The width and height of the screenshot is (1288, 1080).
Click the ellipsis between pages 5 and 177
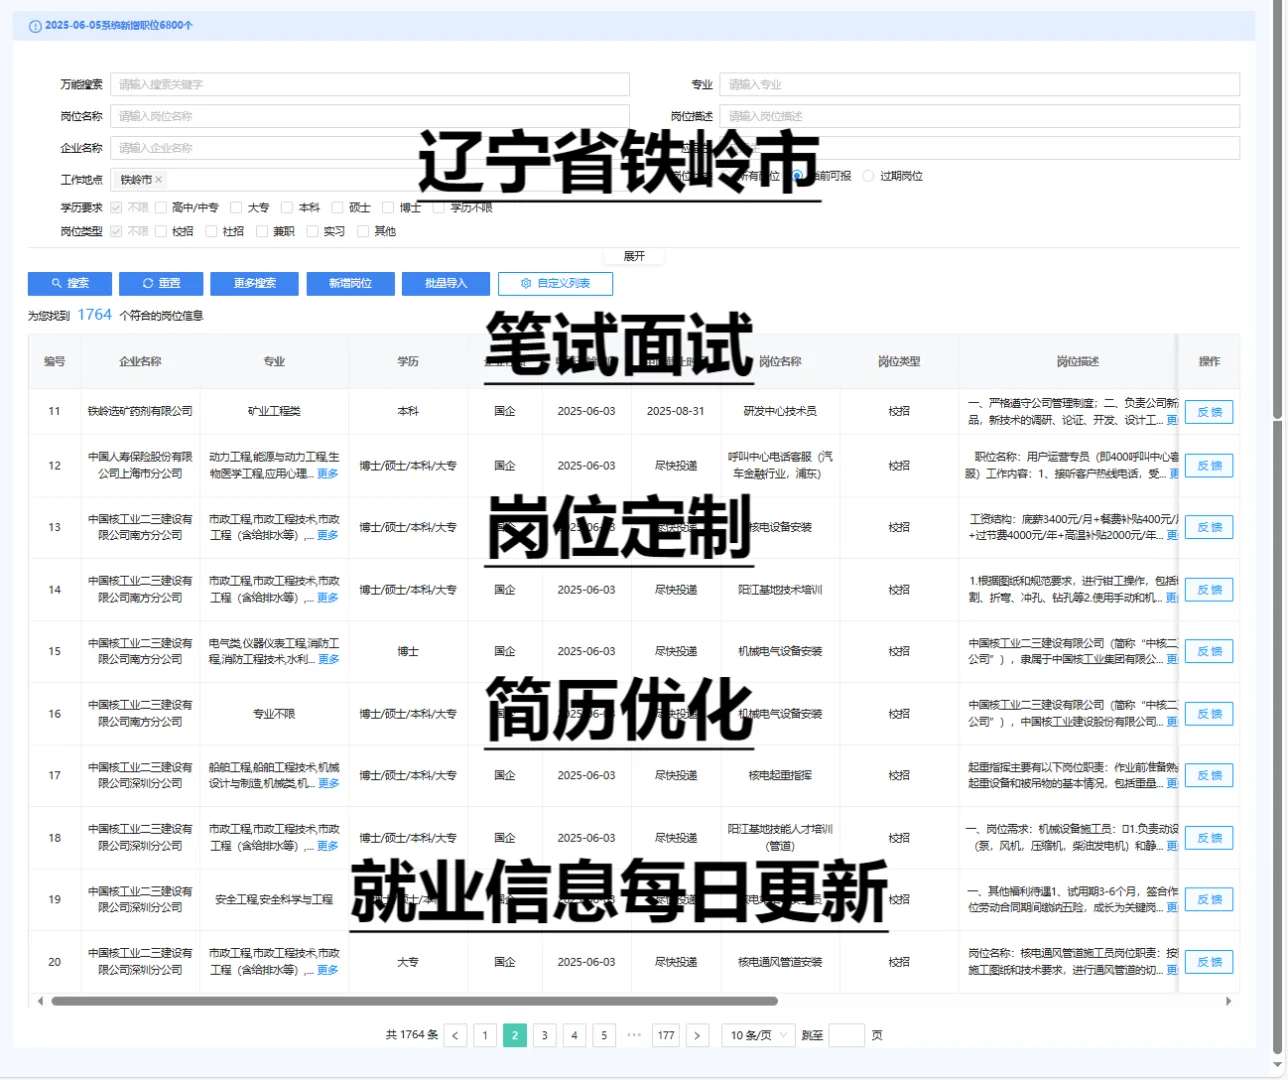pos(634,1035)
